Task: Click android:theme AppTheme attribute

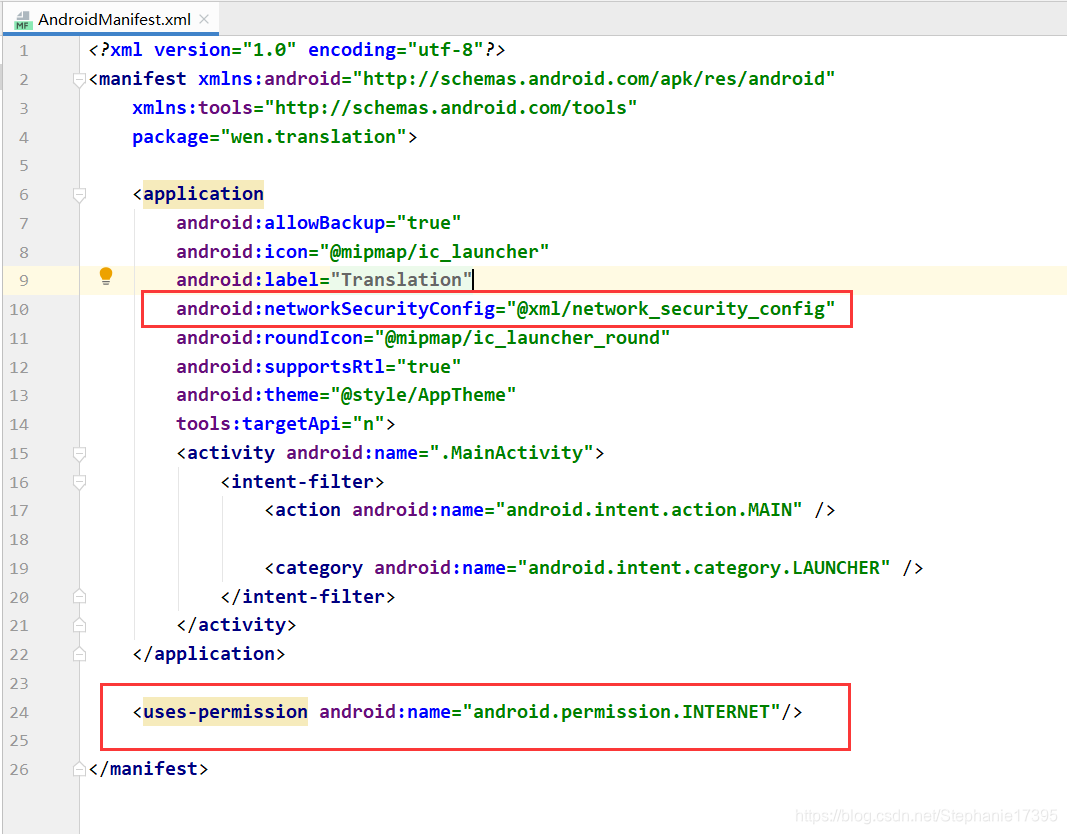Action: point(346,395)
